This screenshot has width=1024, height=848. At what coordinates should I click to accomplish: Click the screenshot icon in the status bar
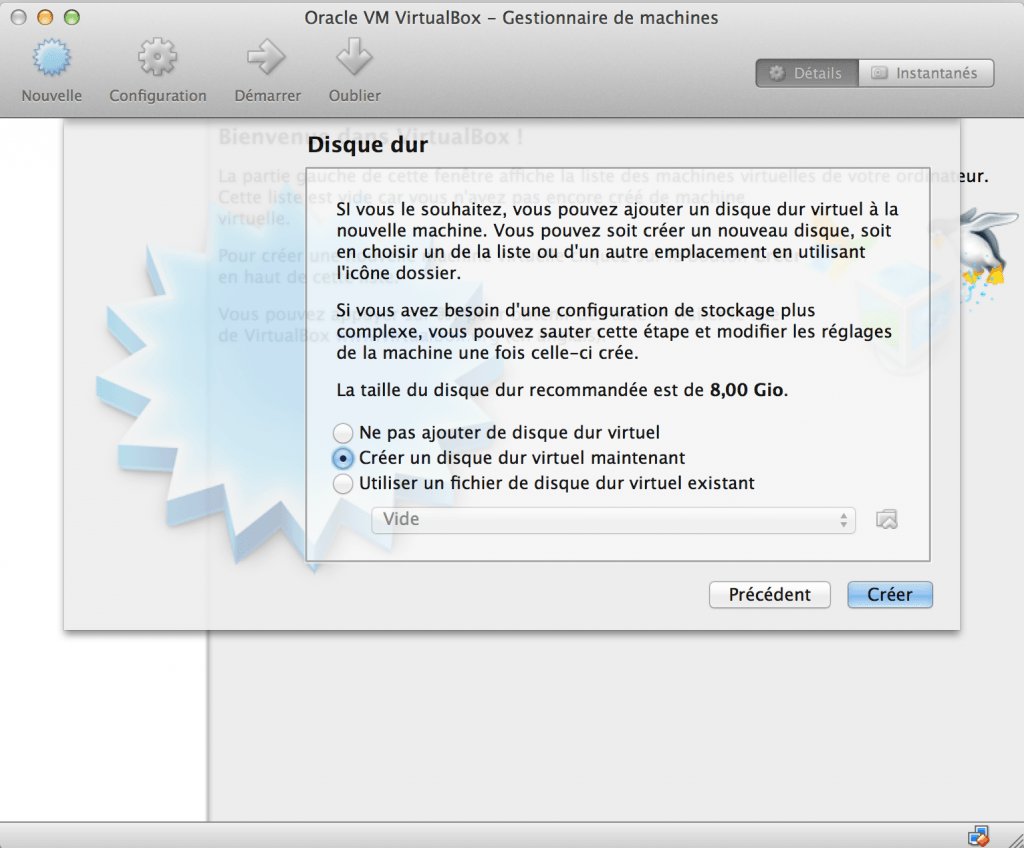(979, 834)
